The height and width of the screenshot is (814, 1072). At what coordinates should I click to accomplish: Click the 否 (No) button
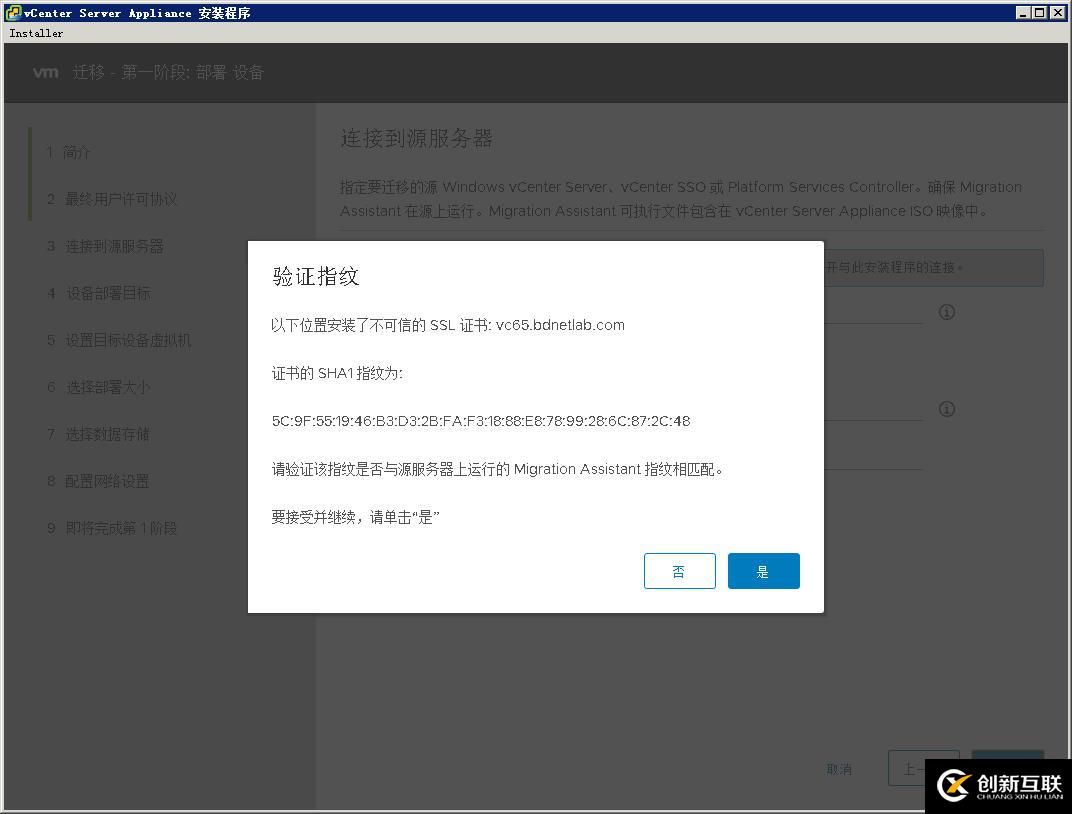pos(680,571)
